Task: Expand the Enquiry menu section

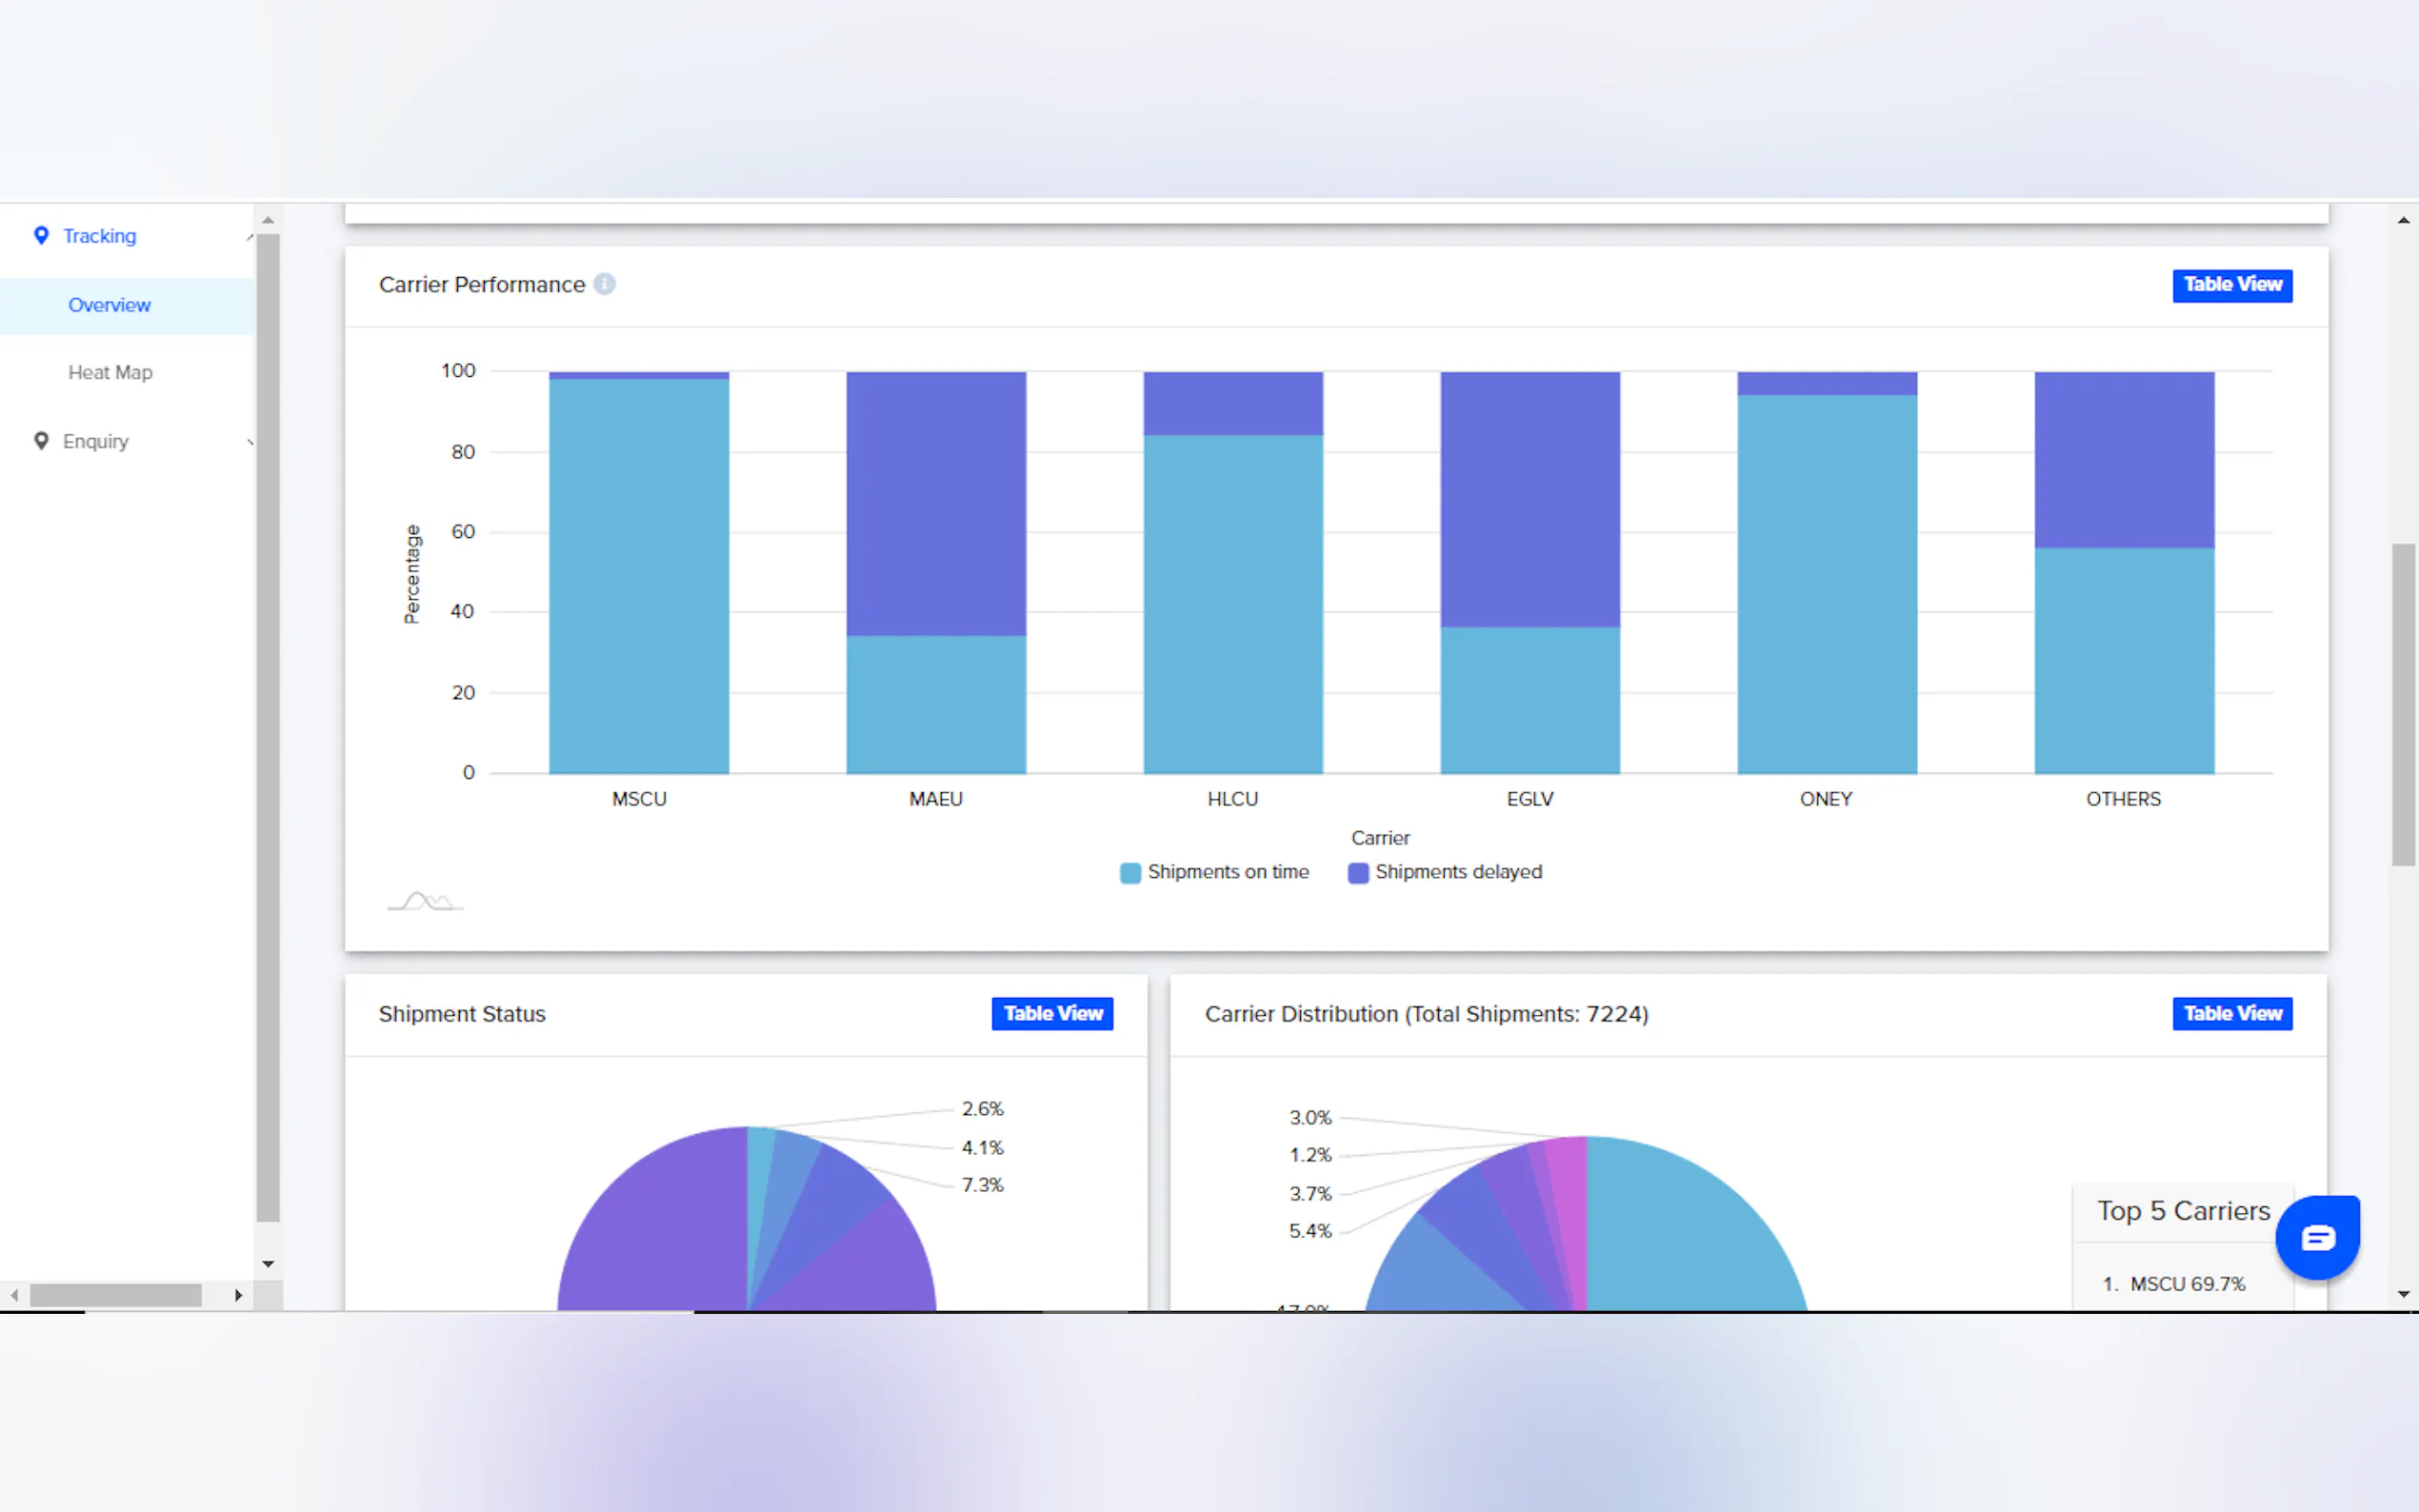Action: (249, 442)
